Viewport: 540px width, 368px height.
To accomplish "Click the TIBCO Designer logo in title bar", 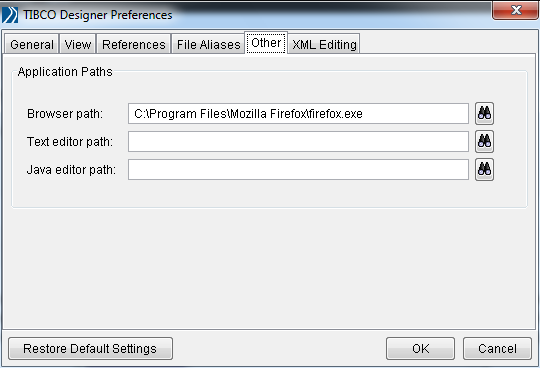I will [x=10, y=15].
